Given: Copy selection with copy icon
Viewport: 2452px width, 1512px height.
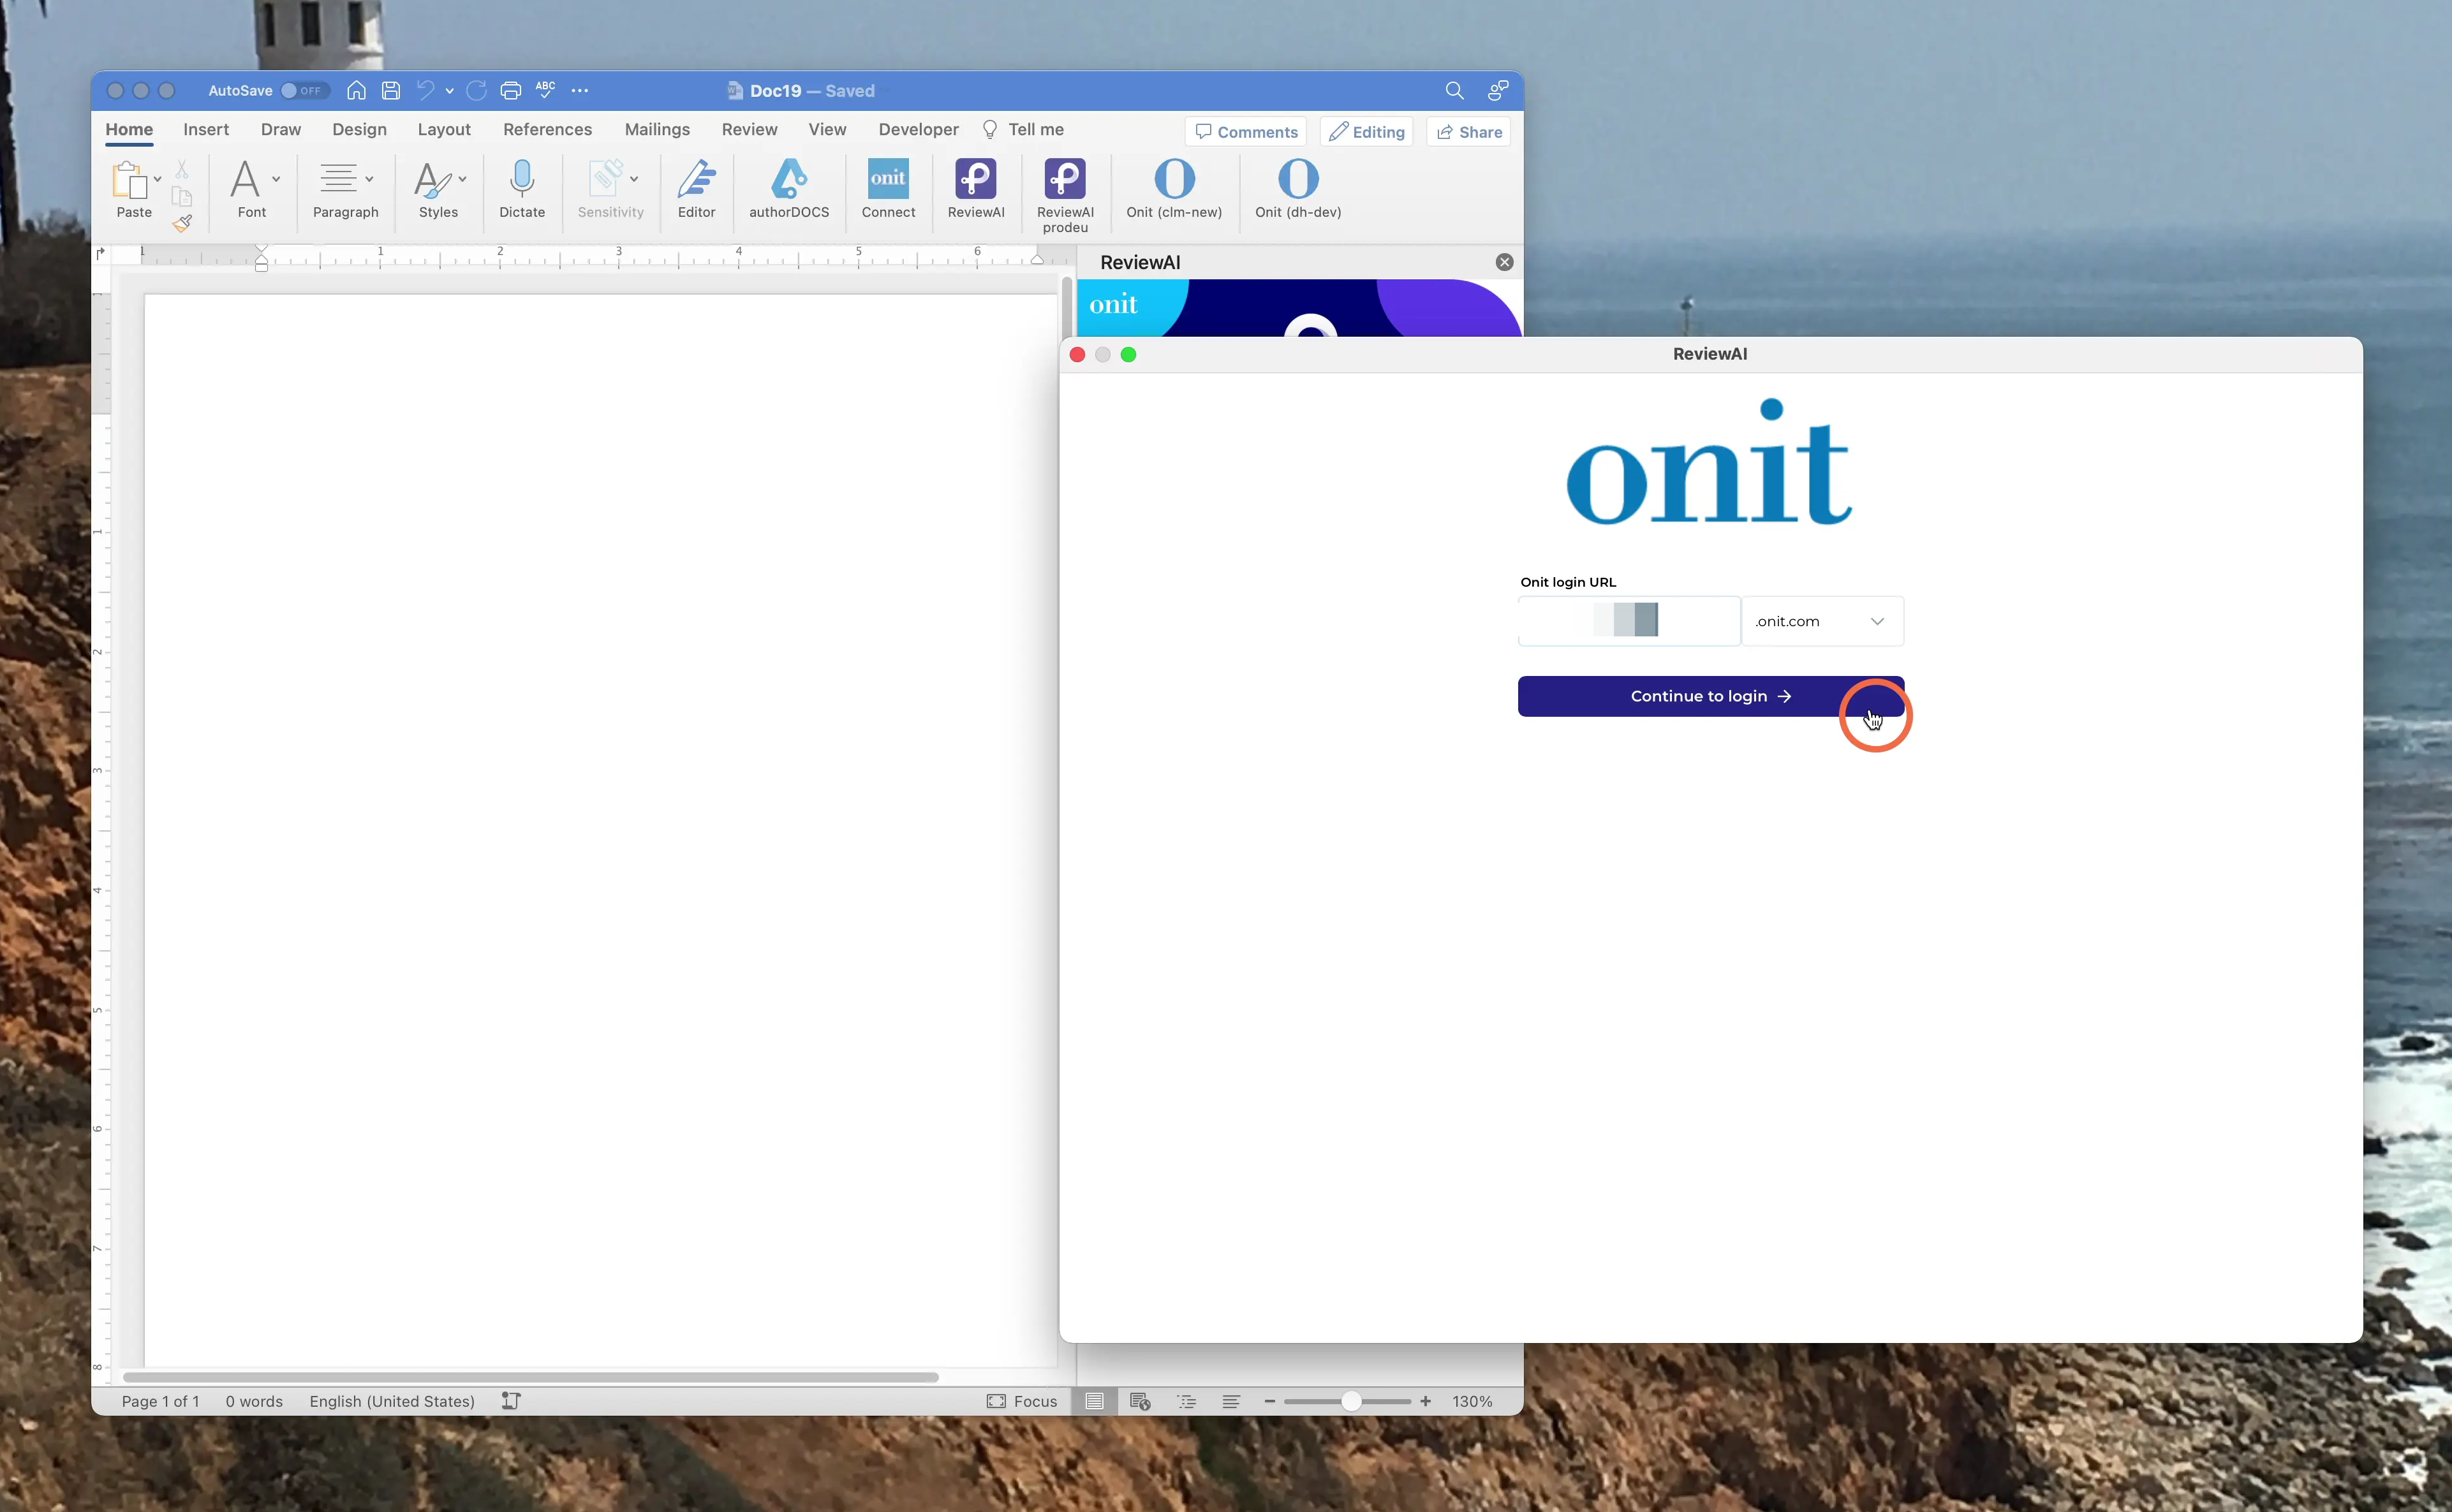Looking at the screenshot, I should click(x=182, y=196).
